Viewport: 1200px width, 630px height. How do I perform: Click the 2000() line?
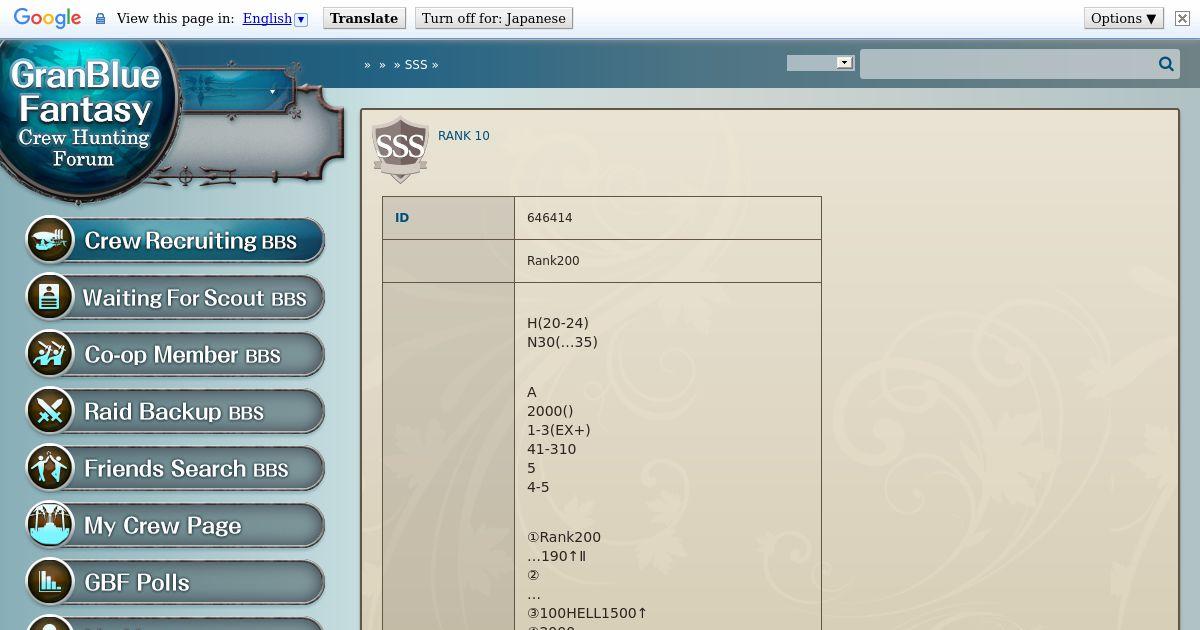coord(550,411)
